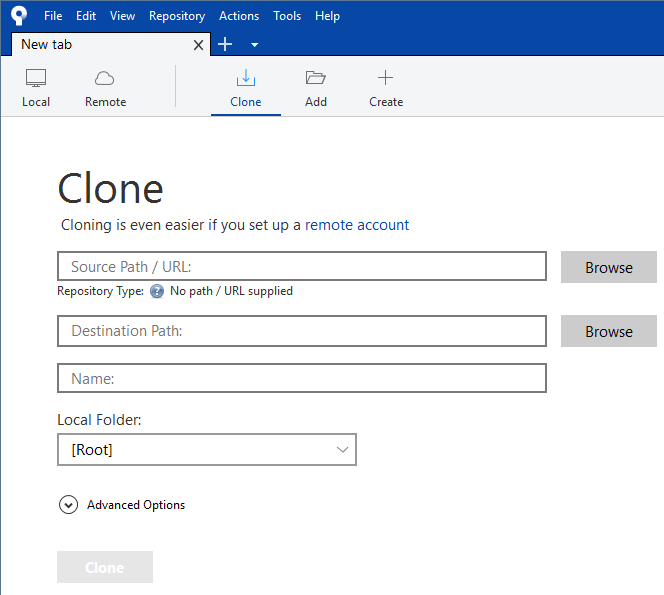Select the New tab tab
This screenshot has width=664, height=595.
111,44
